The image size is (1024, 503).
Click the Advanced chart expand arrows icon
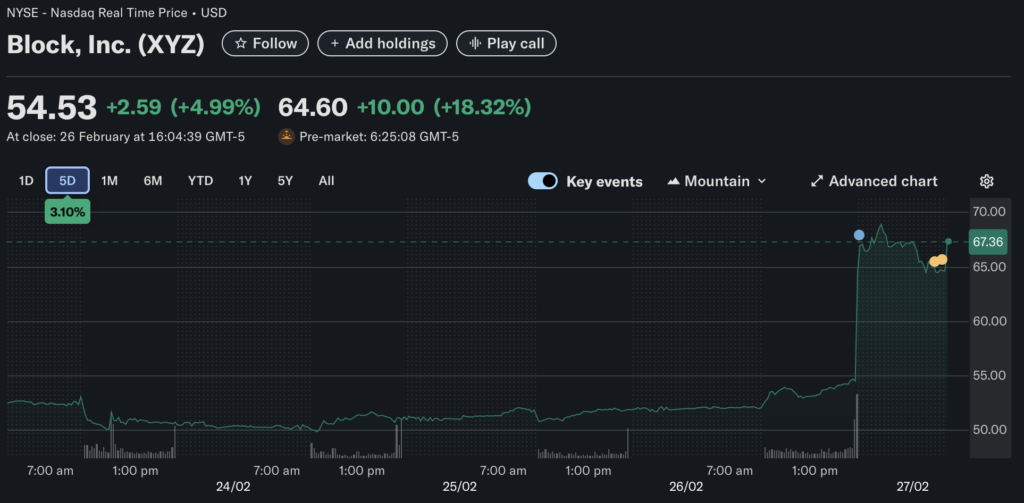[817, 181]
